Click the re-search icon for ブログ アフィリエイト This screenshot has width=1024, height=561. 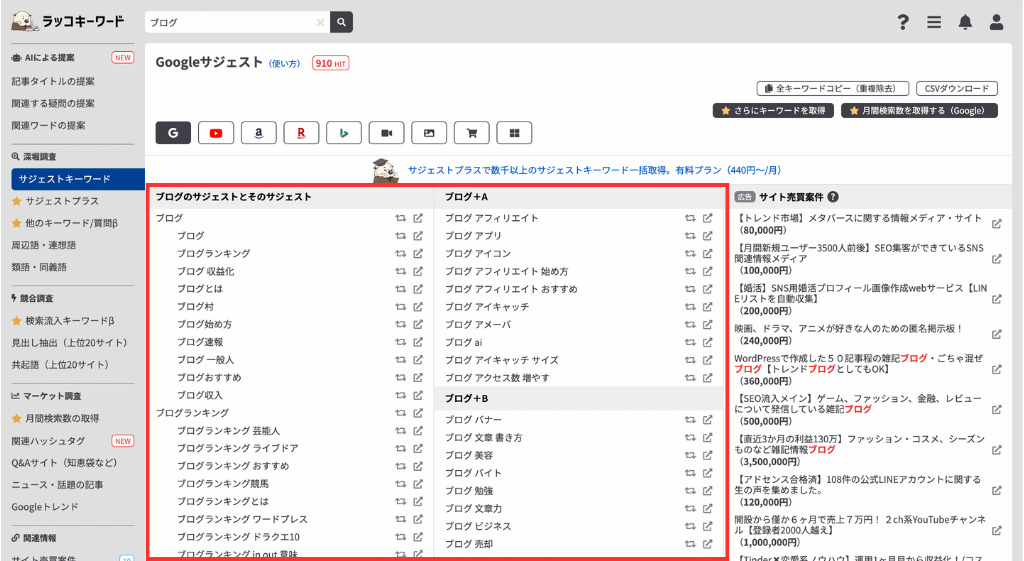pos(690,218)
